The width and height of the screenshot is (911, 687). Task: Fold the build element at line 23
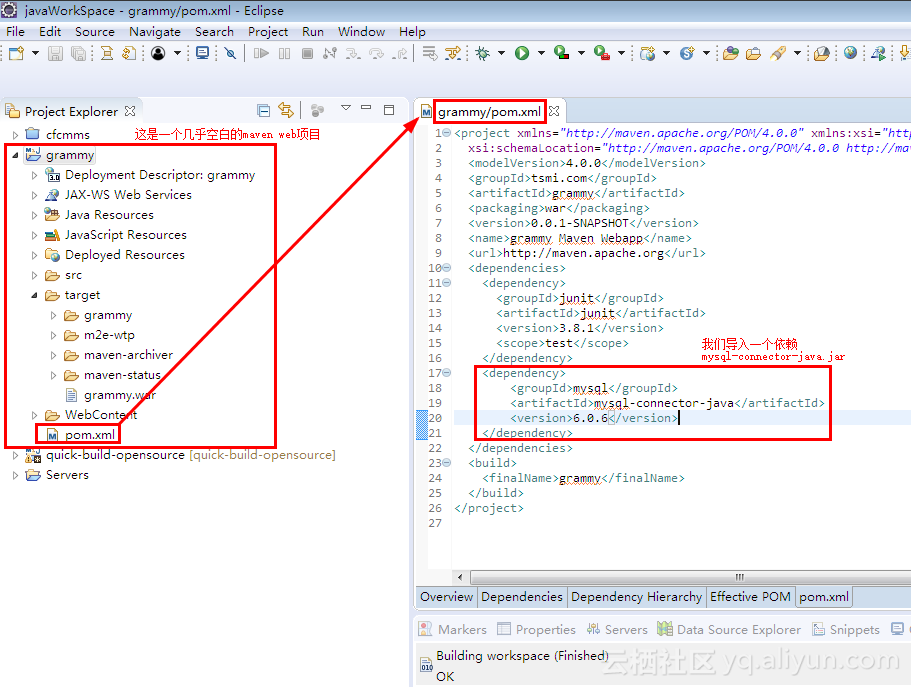tap(447, 463)
